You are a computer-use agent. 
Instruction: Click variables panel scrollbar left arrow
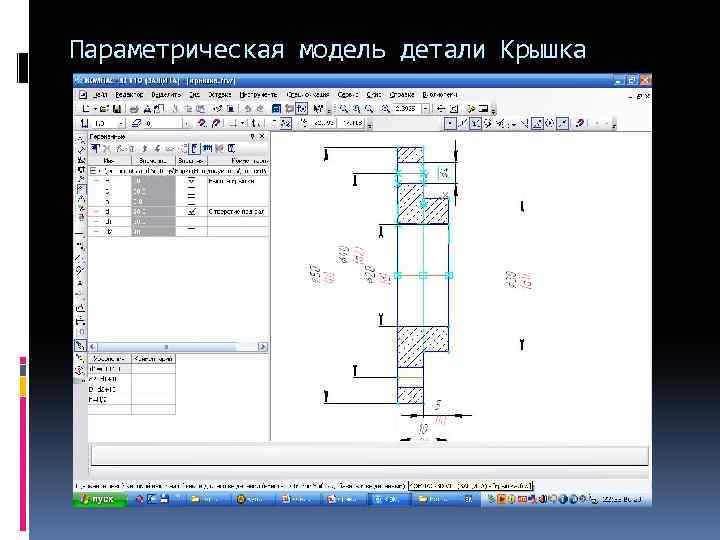point(92,347)
